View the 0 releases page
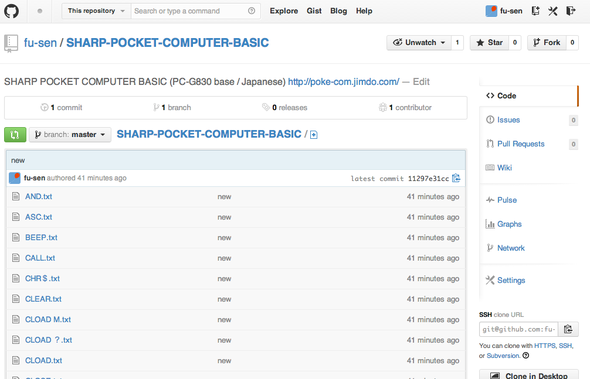The height and width of the screenshot is (379, 590). (x=285, y=107)
